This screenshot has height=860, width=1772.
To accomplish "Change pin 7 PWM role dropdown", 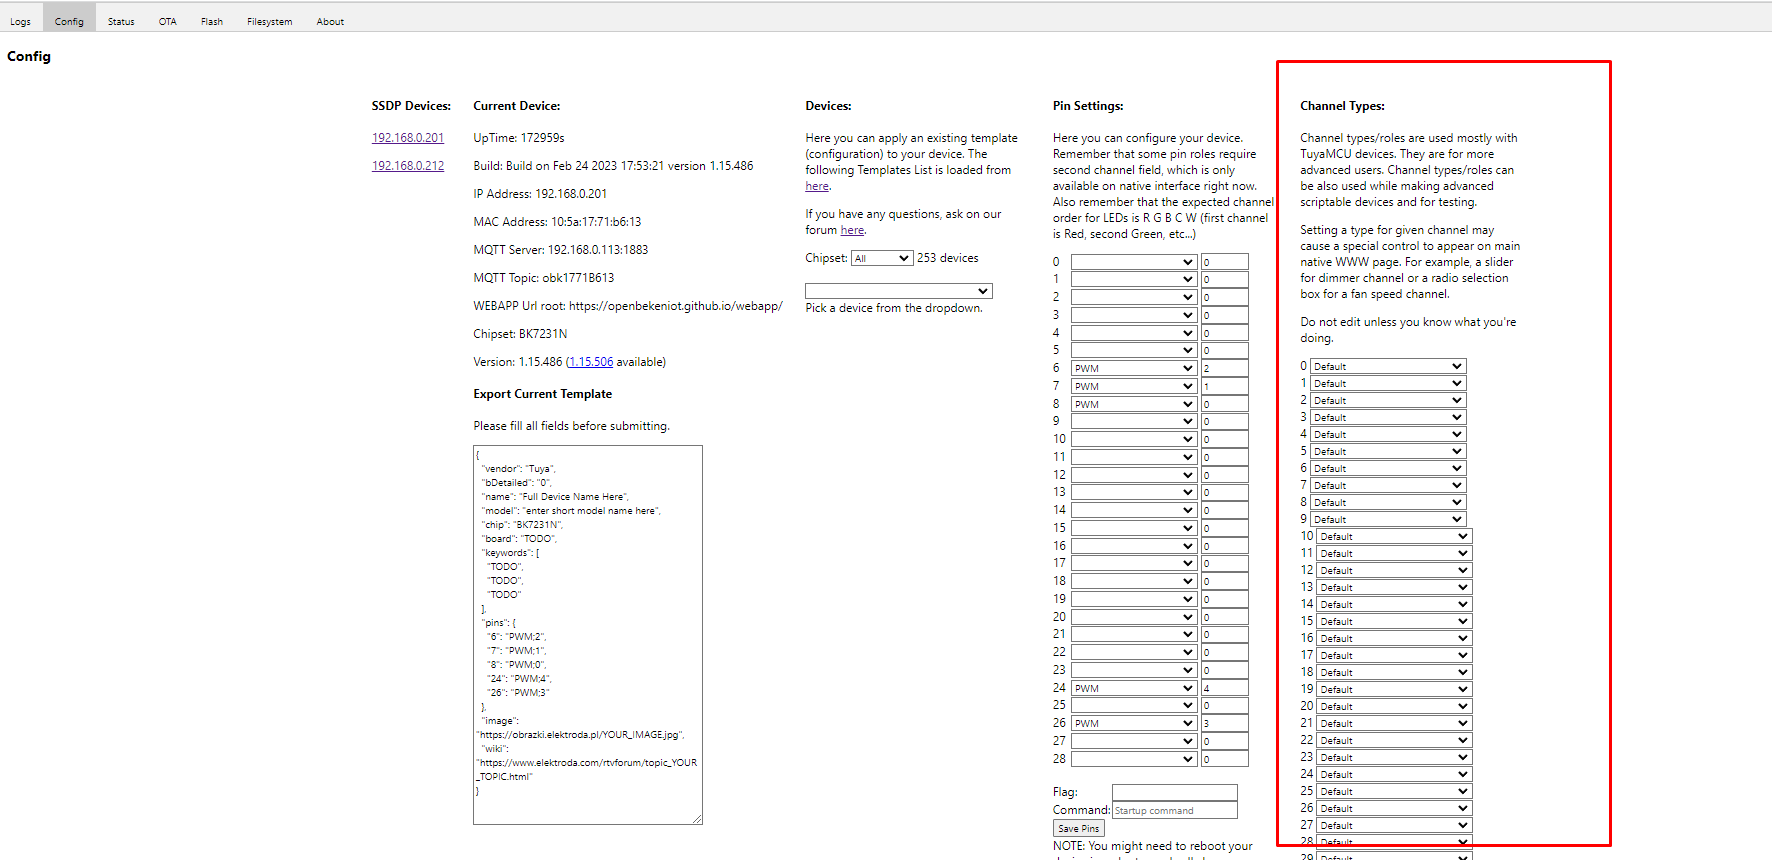I will 1134,386.
